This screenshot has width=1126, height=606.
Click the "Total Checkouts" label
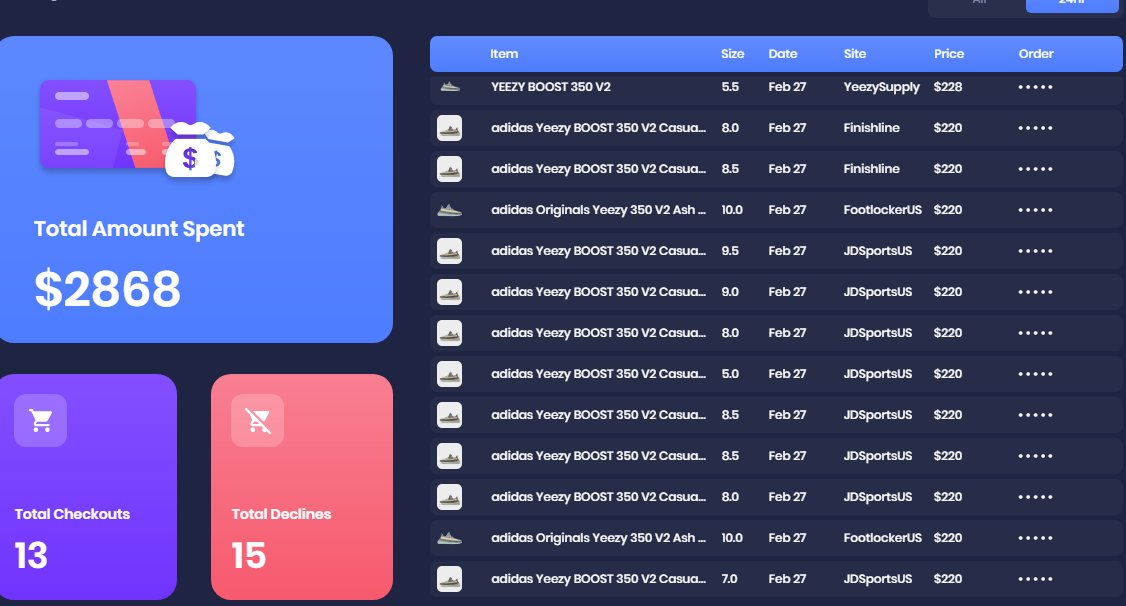click(x=73, y=514)
